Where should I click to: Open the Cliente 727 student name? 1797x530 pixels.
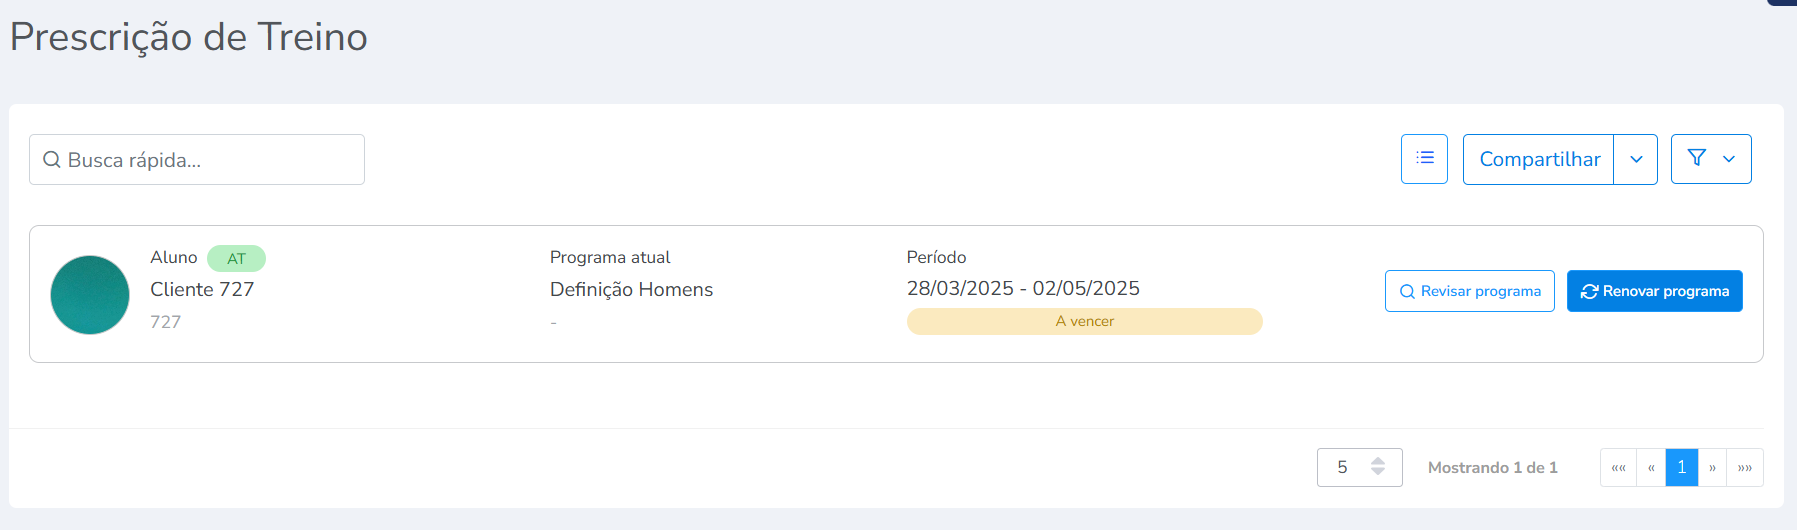pyautogui.click(x=202, y=289)
